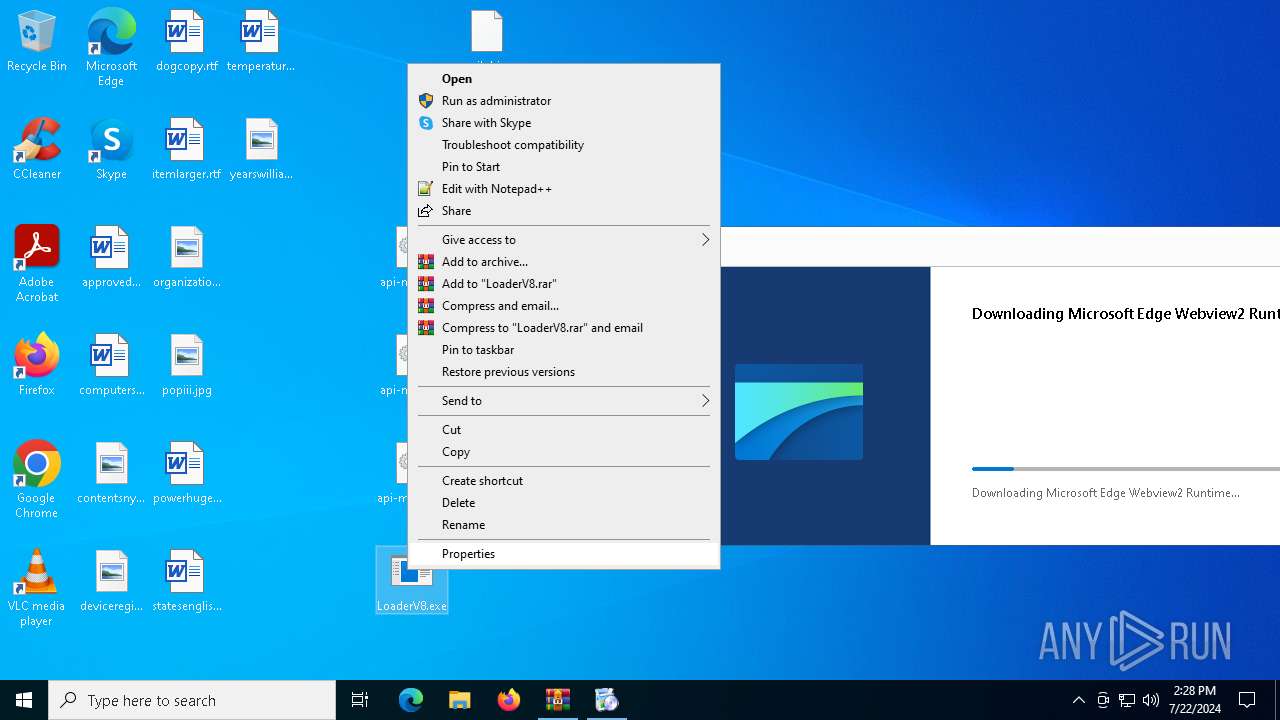1280x720 pixels.
Task: Switch to WinRAR taskbar window
Action: (x=558, y=700)
